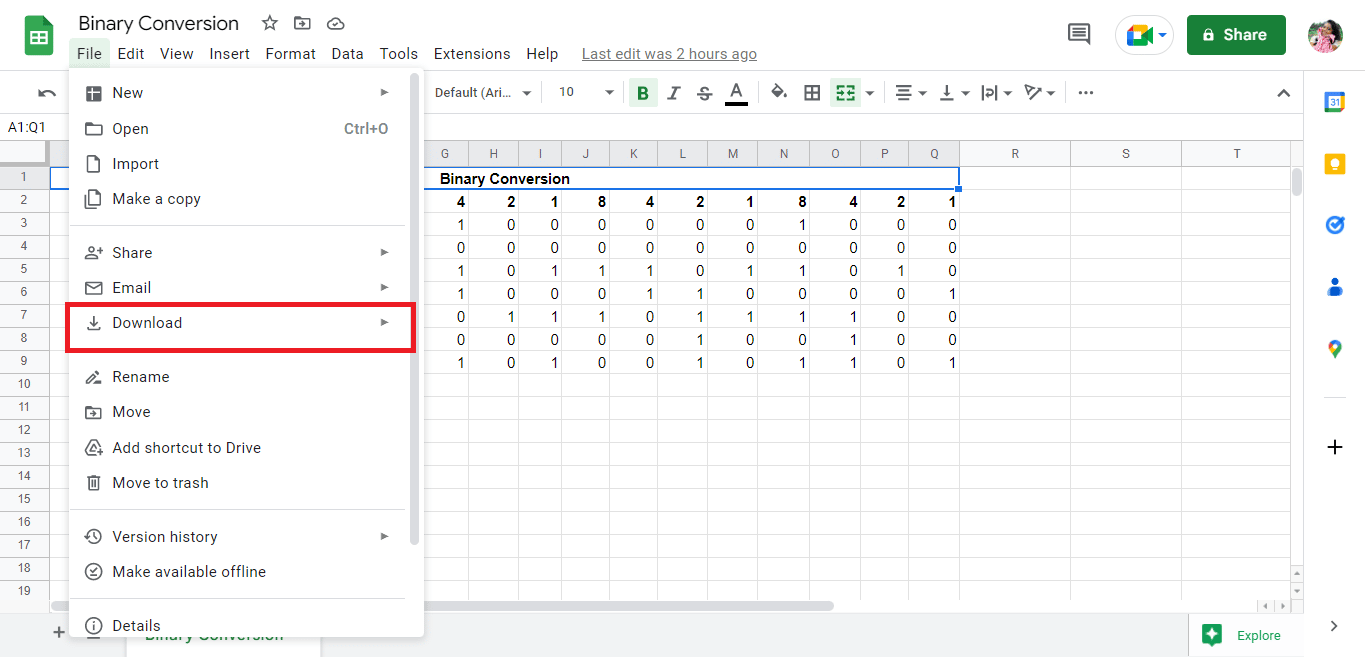Toggle bold formatting
This screenshot has width=1365, height=657.
643,93
